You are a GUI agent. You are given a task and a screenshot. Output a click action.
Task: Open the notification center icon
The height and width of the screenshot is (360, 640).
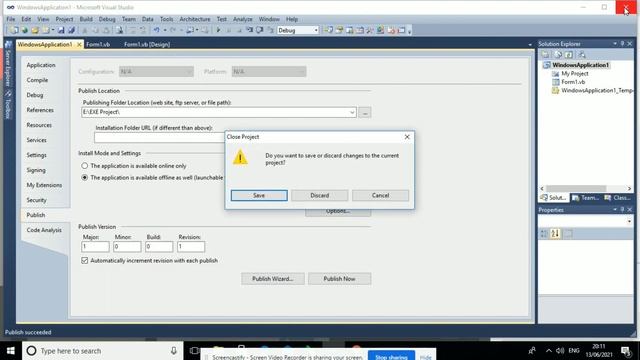pyautogui.click(x=626, y=351)
